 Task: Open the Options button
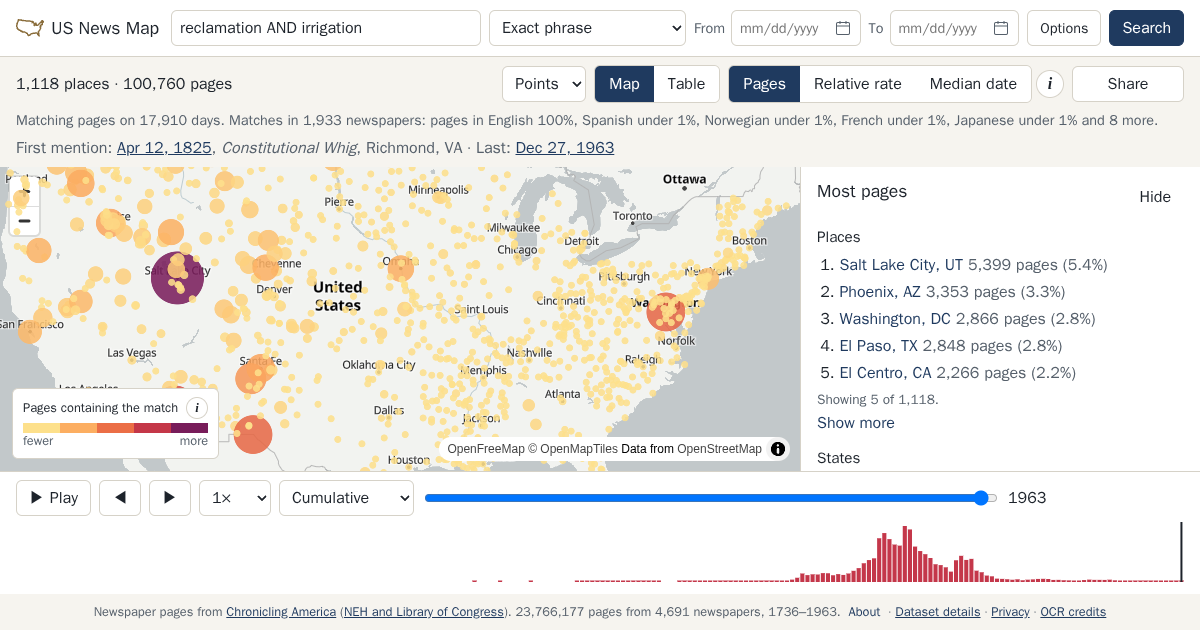[x=1064, y=28]
